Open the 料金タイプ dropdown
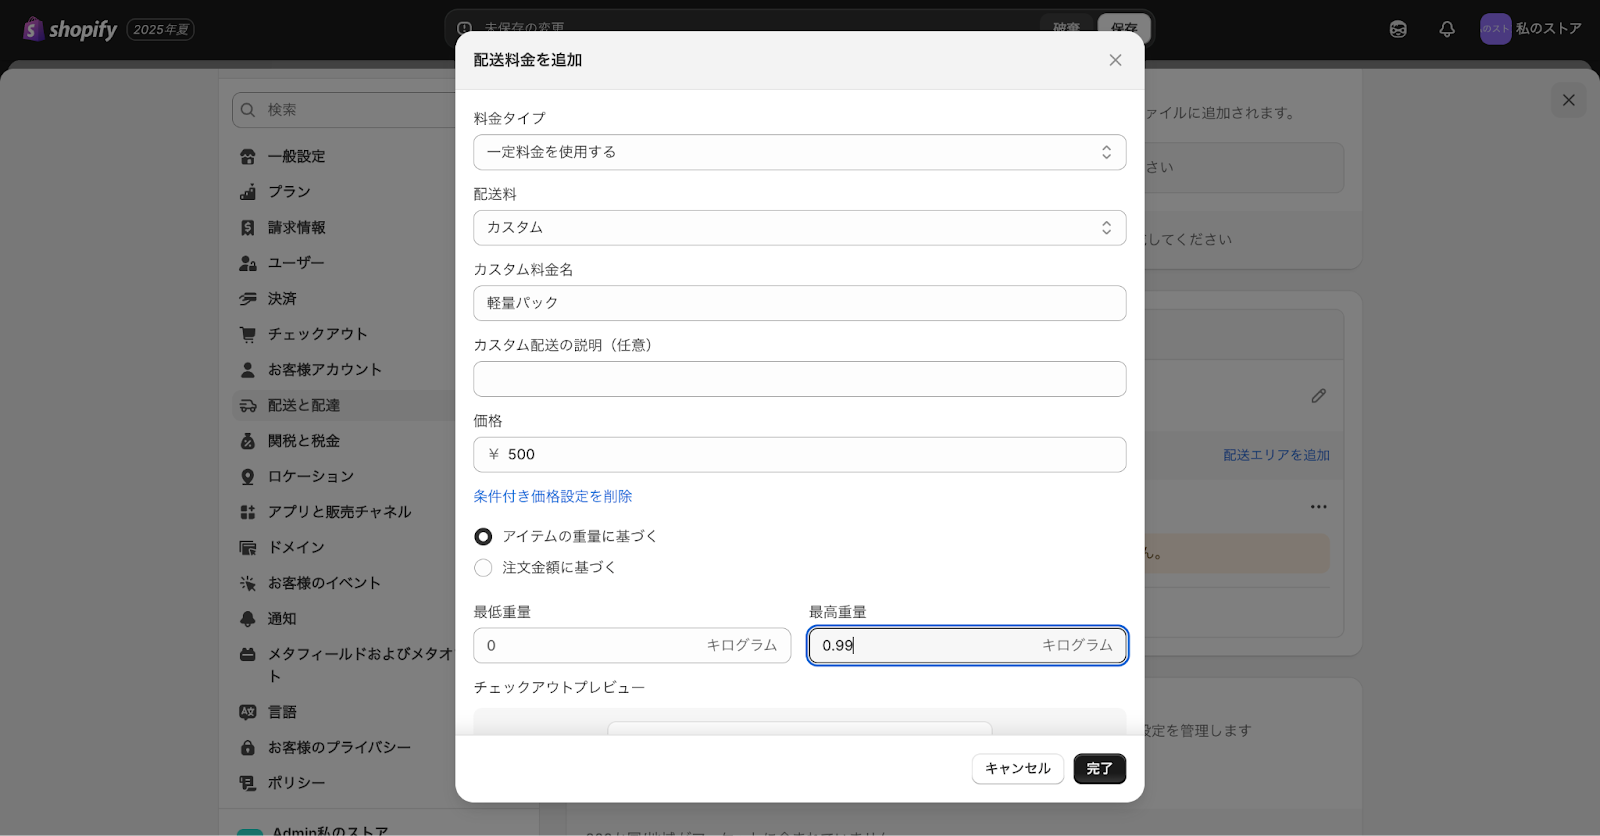This screenshot has height=836, width=1600. pos(800,152)
